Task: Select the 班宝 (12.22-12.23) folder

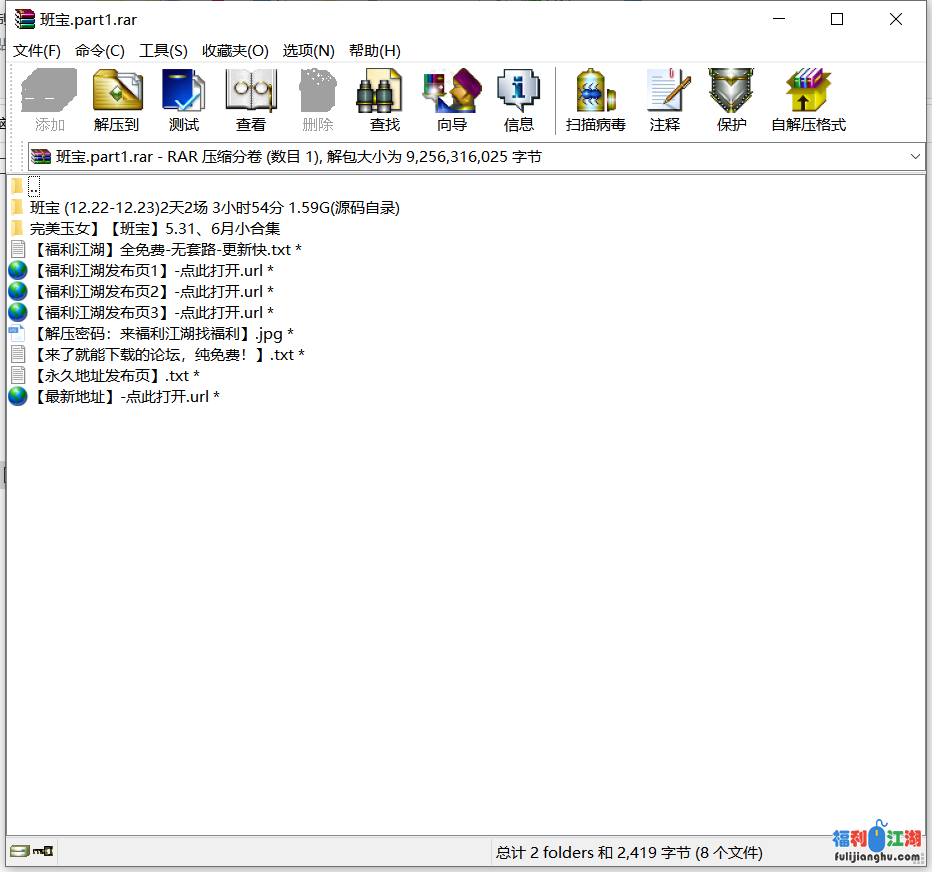Action: click(x=214, y=208)
